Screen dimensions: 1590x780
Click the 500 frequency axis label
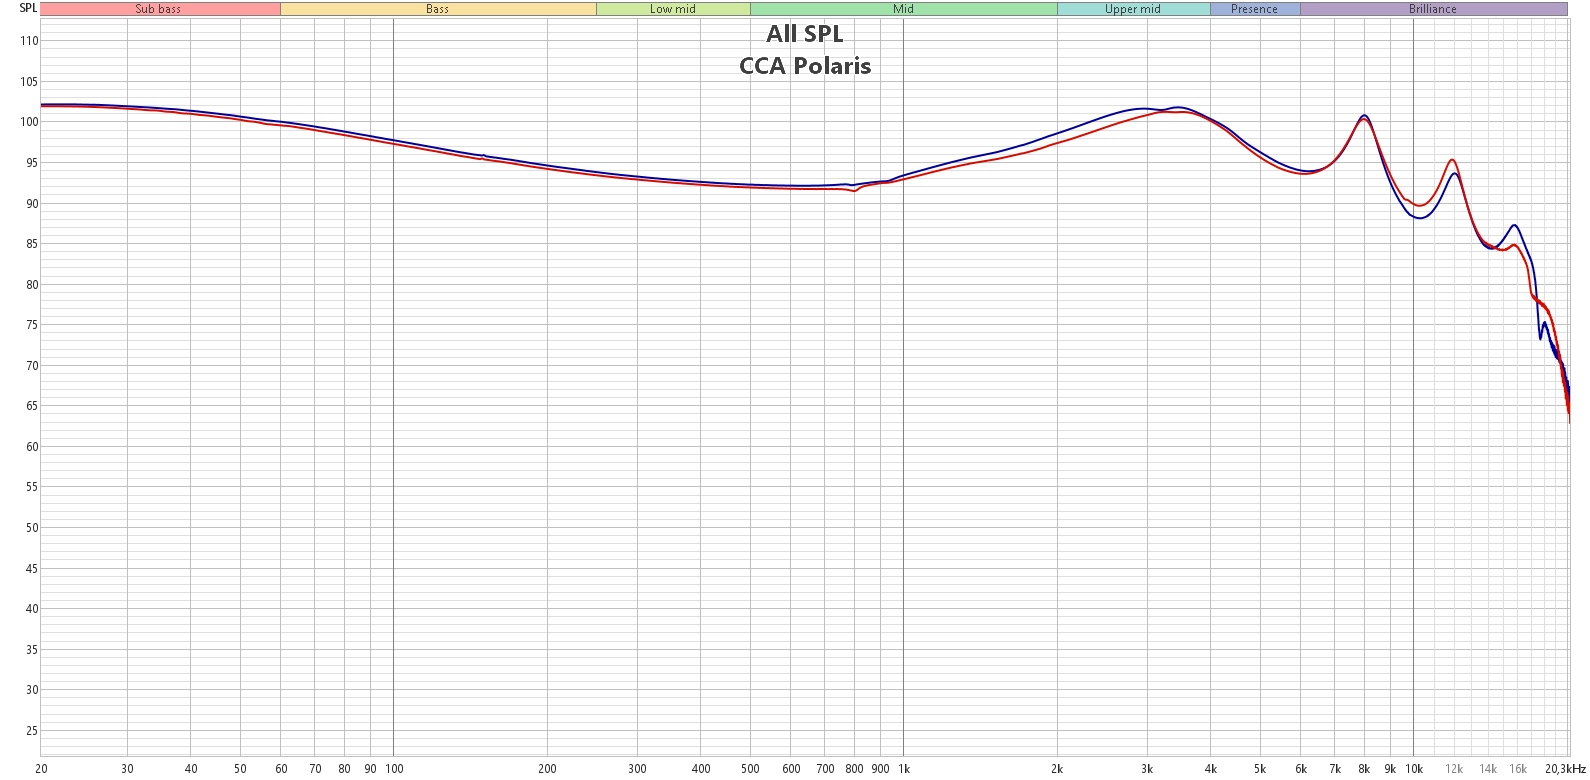[x=750, y=769]
